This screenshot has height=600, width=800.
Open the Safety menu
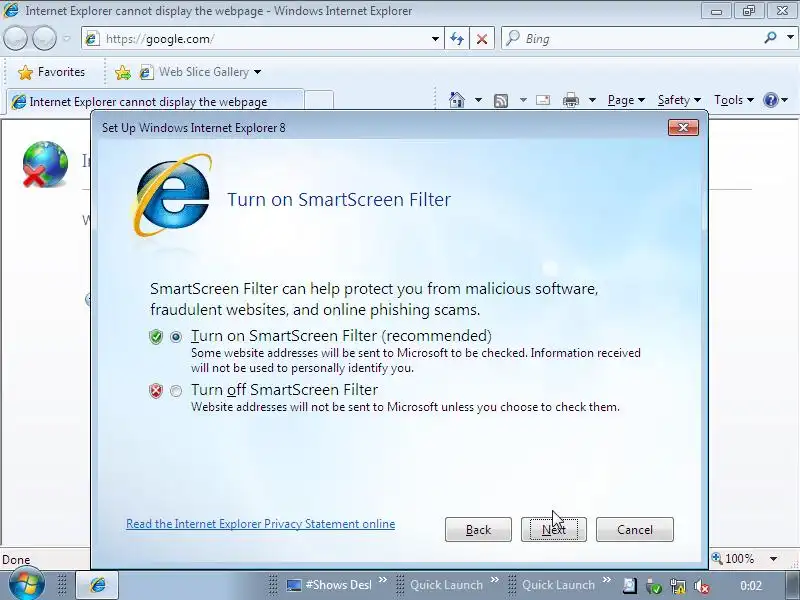coord(679,100)
